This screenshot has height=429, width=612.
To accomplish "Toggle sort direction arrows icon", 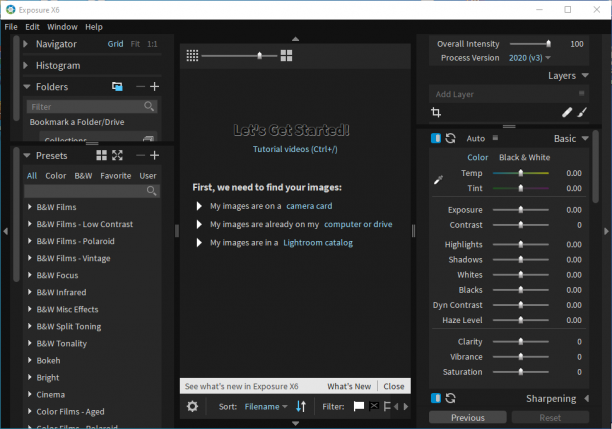I will (x=301, y=406).
